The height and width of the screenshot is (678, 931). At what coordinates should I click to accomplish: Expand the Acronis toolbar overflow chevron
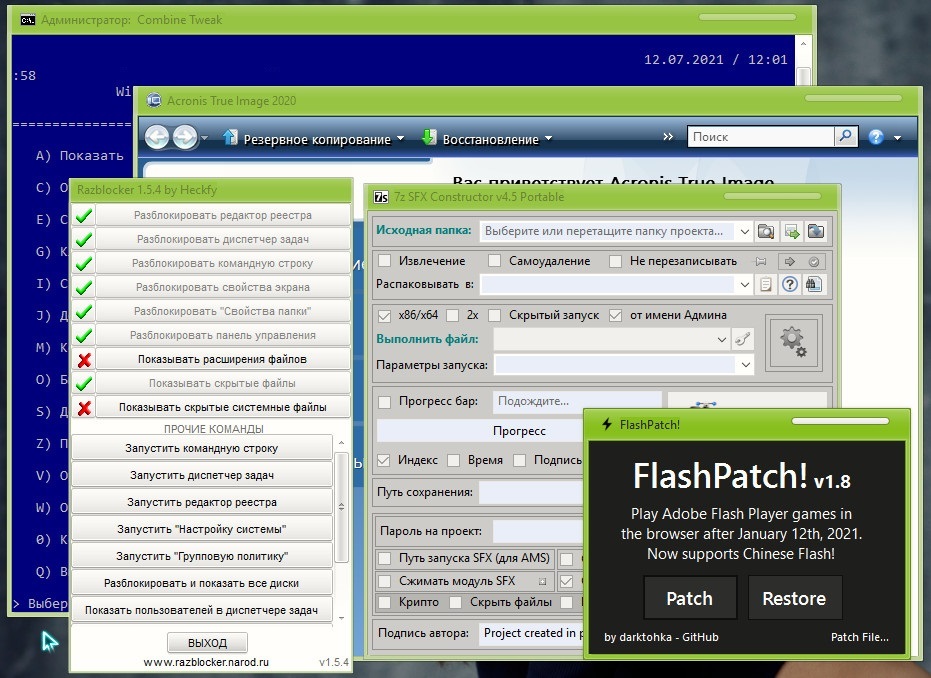[668, 137]
